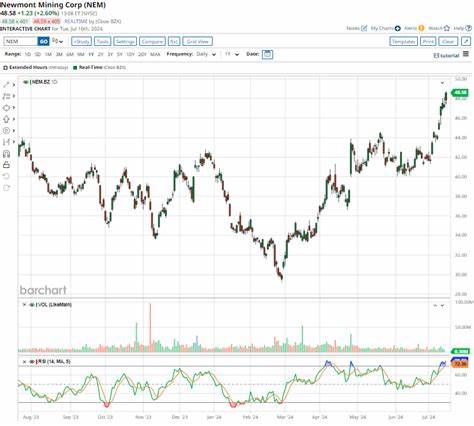Open the +Study button

click(x=81, y=41)
